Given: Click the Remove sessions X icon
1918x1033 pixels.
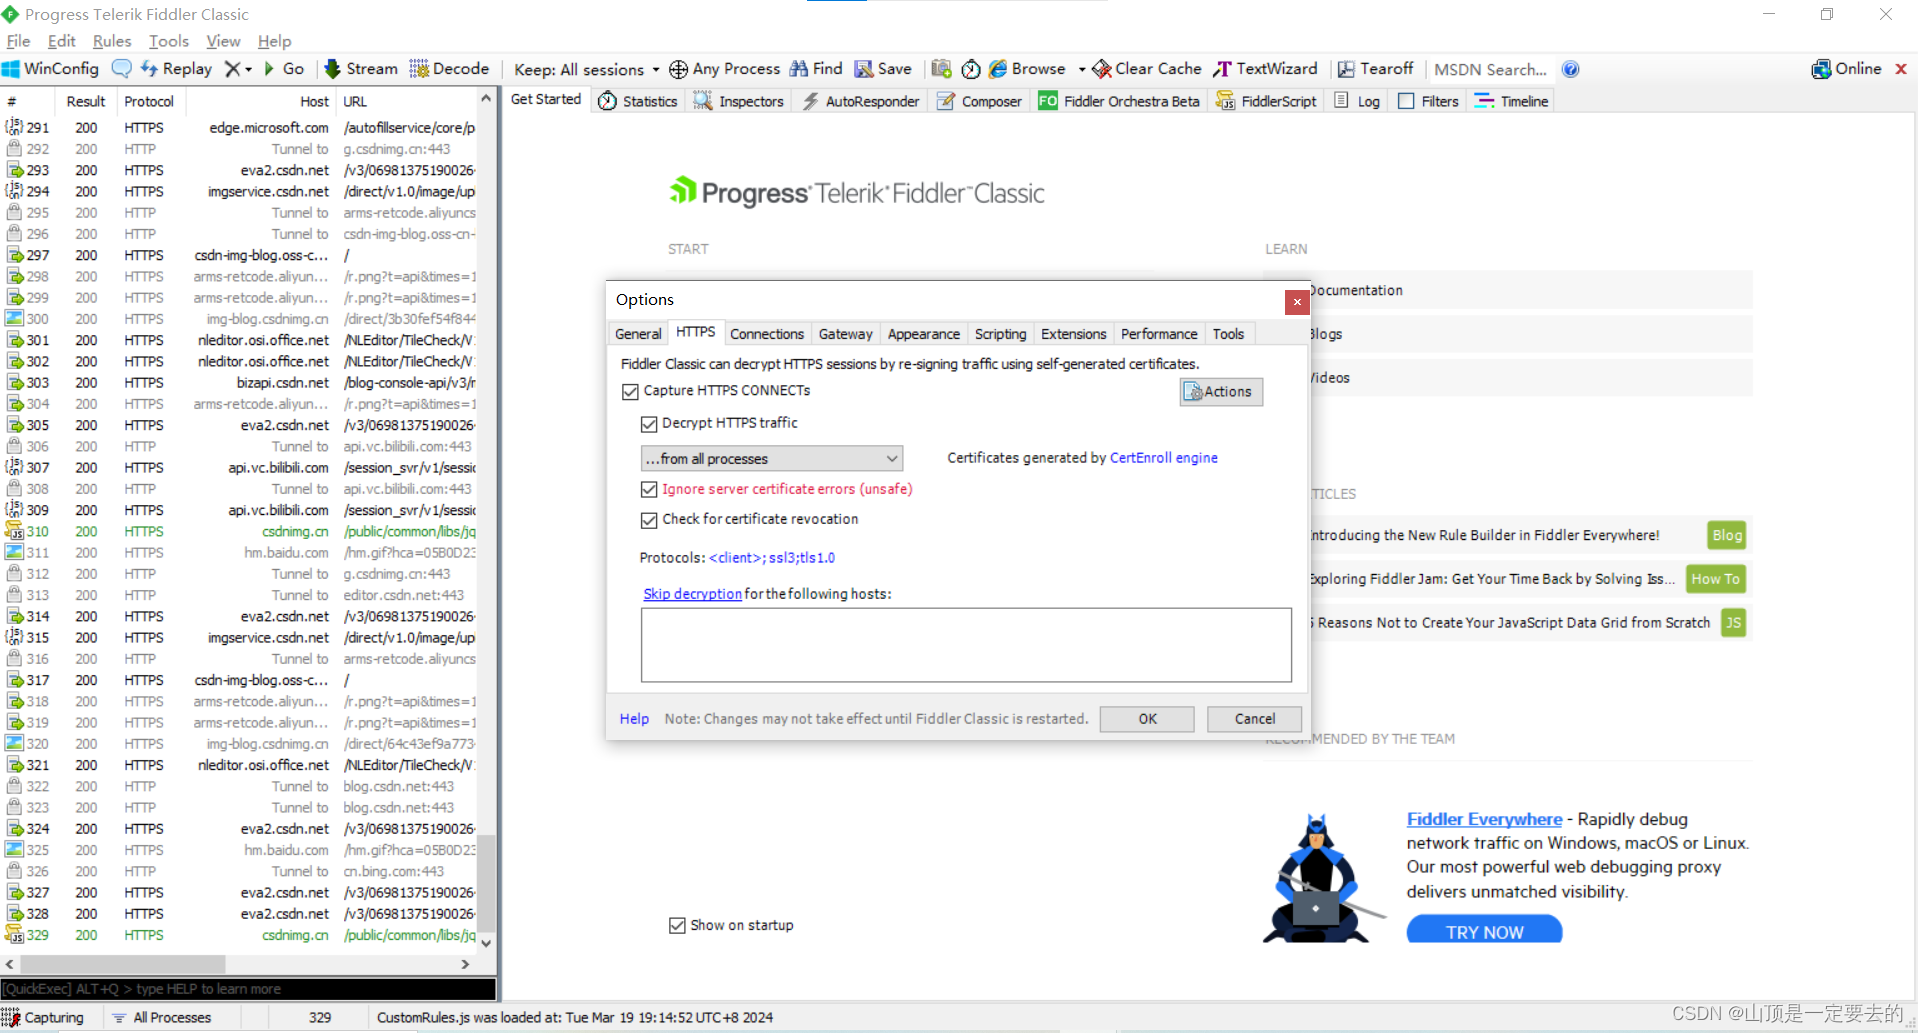Looking at the screenshot, I should 232,69.
